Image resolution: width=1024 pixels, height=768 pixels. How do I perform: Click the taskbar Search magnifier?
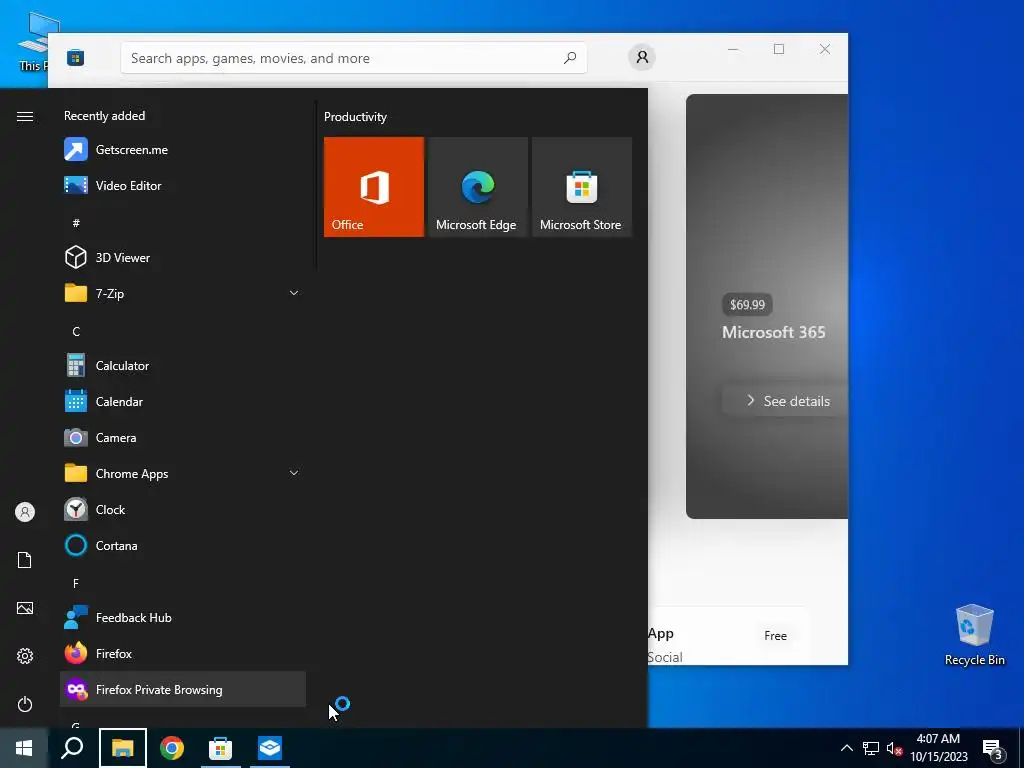point(72,748)
